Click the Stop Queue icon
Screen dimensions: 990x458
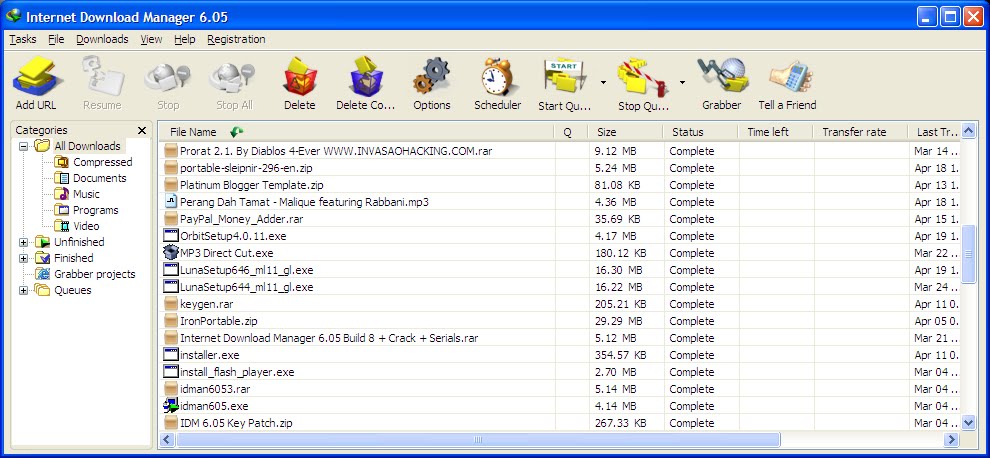click(x=642, y=76)
